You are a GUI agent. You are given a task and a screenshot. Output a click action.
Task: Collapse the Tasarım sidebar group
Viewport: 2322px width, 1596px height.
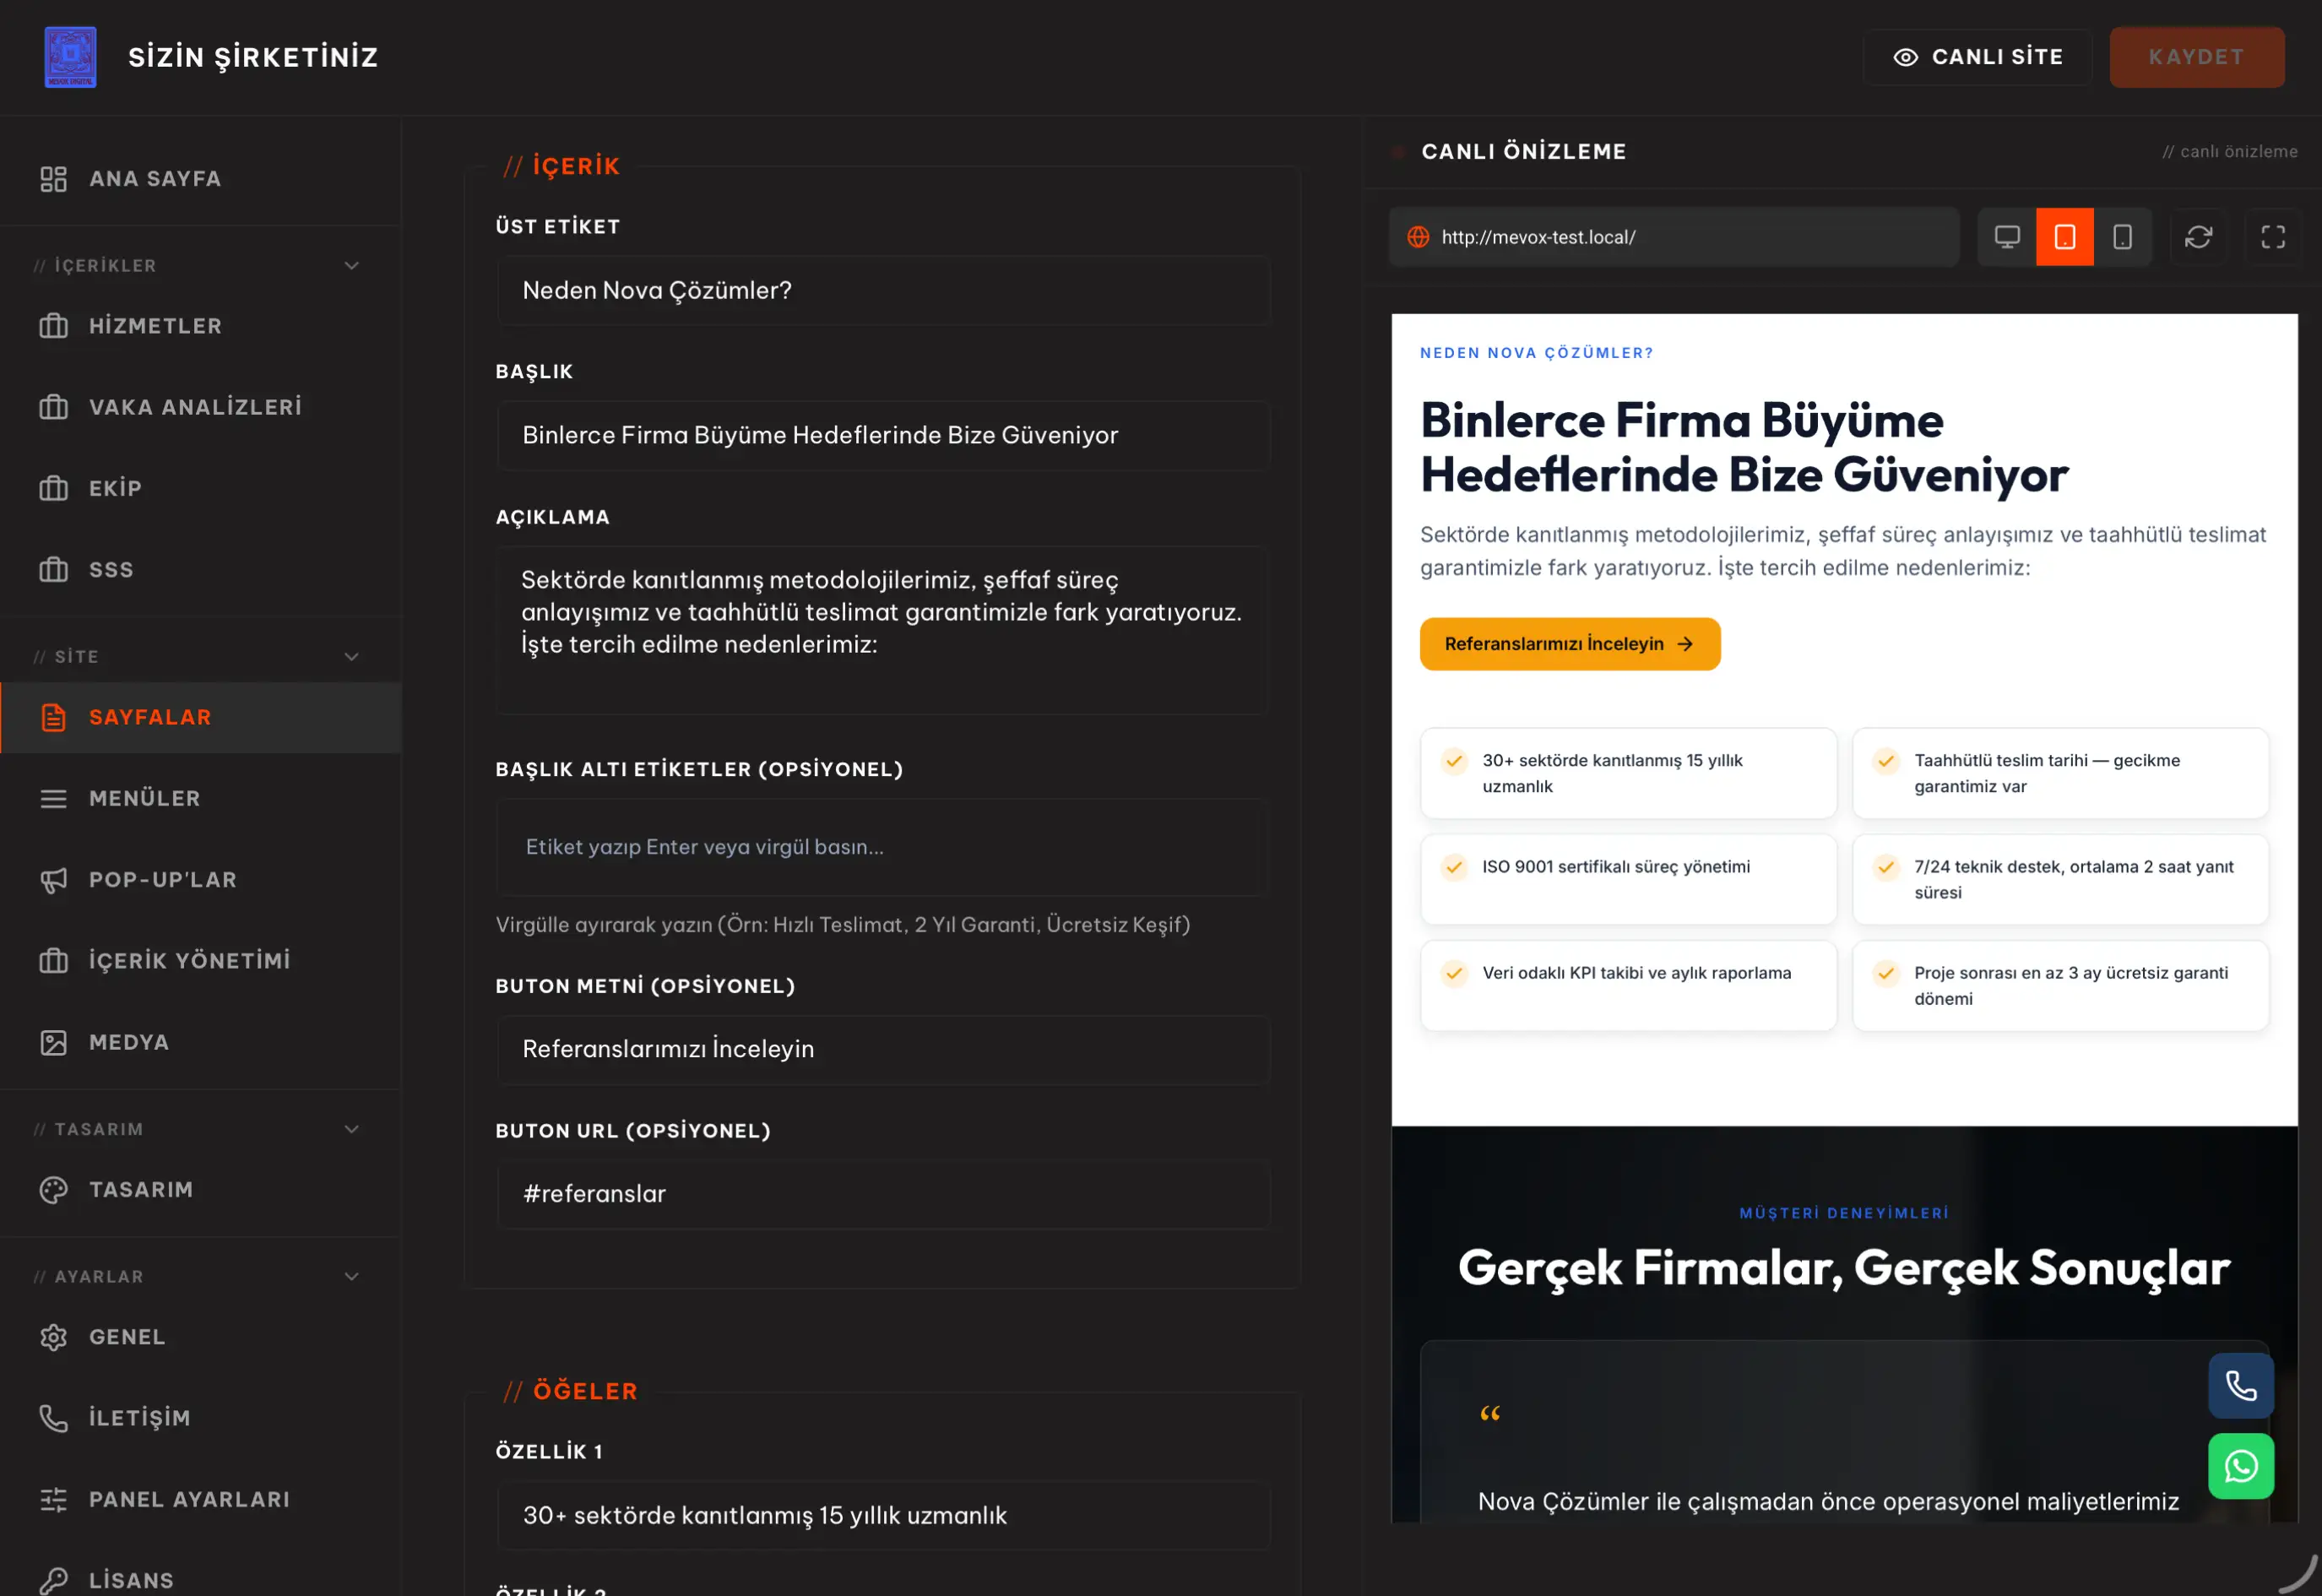coord(351,1129)
